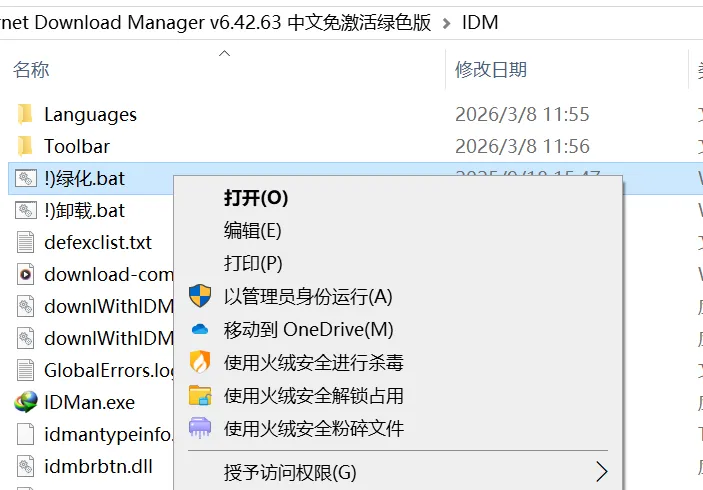Screen dimensions: 703x490
Task: Select the defexclist.txt file
Action: point(98,243)
